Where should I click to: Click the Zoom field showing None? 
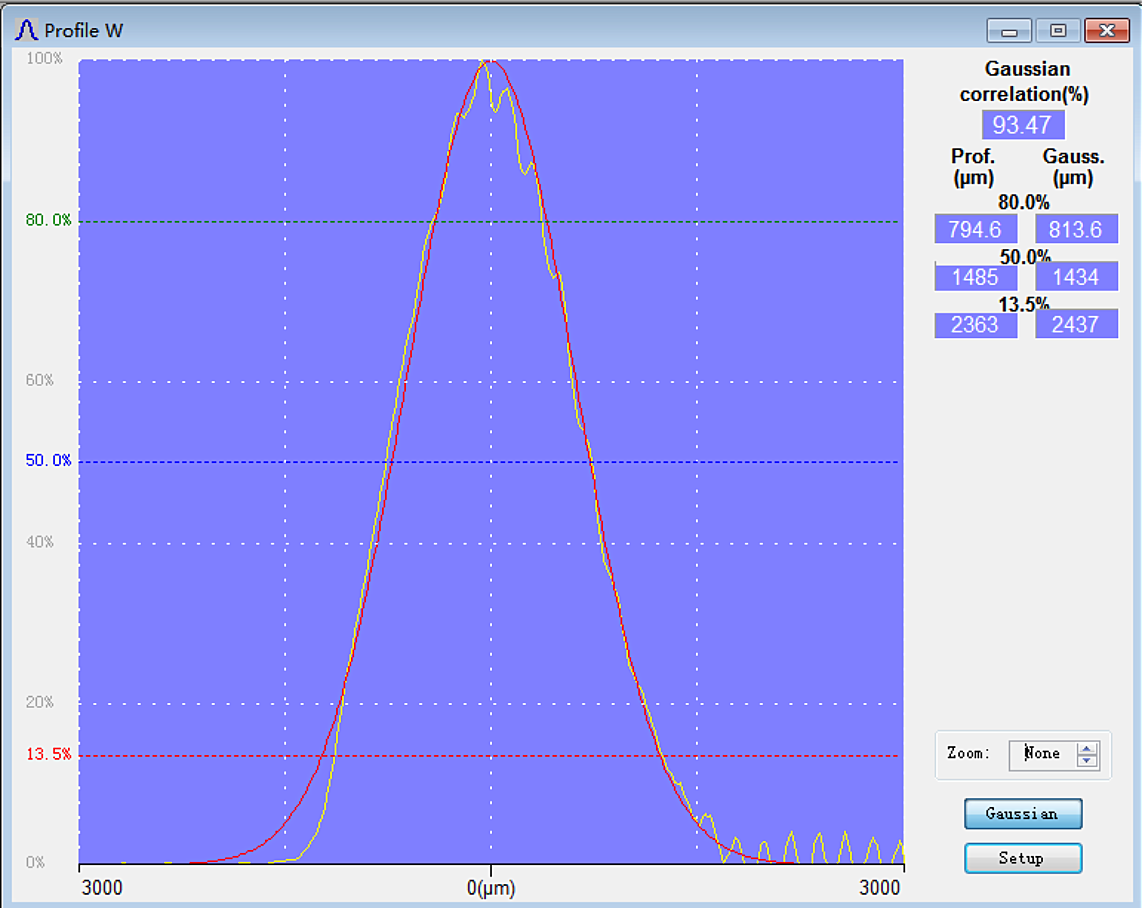1042,754
